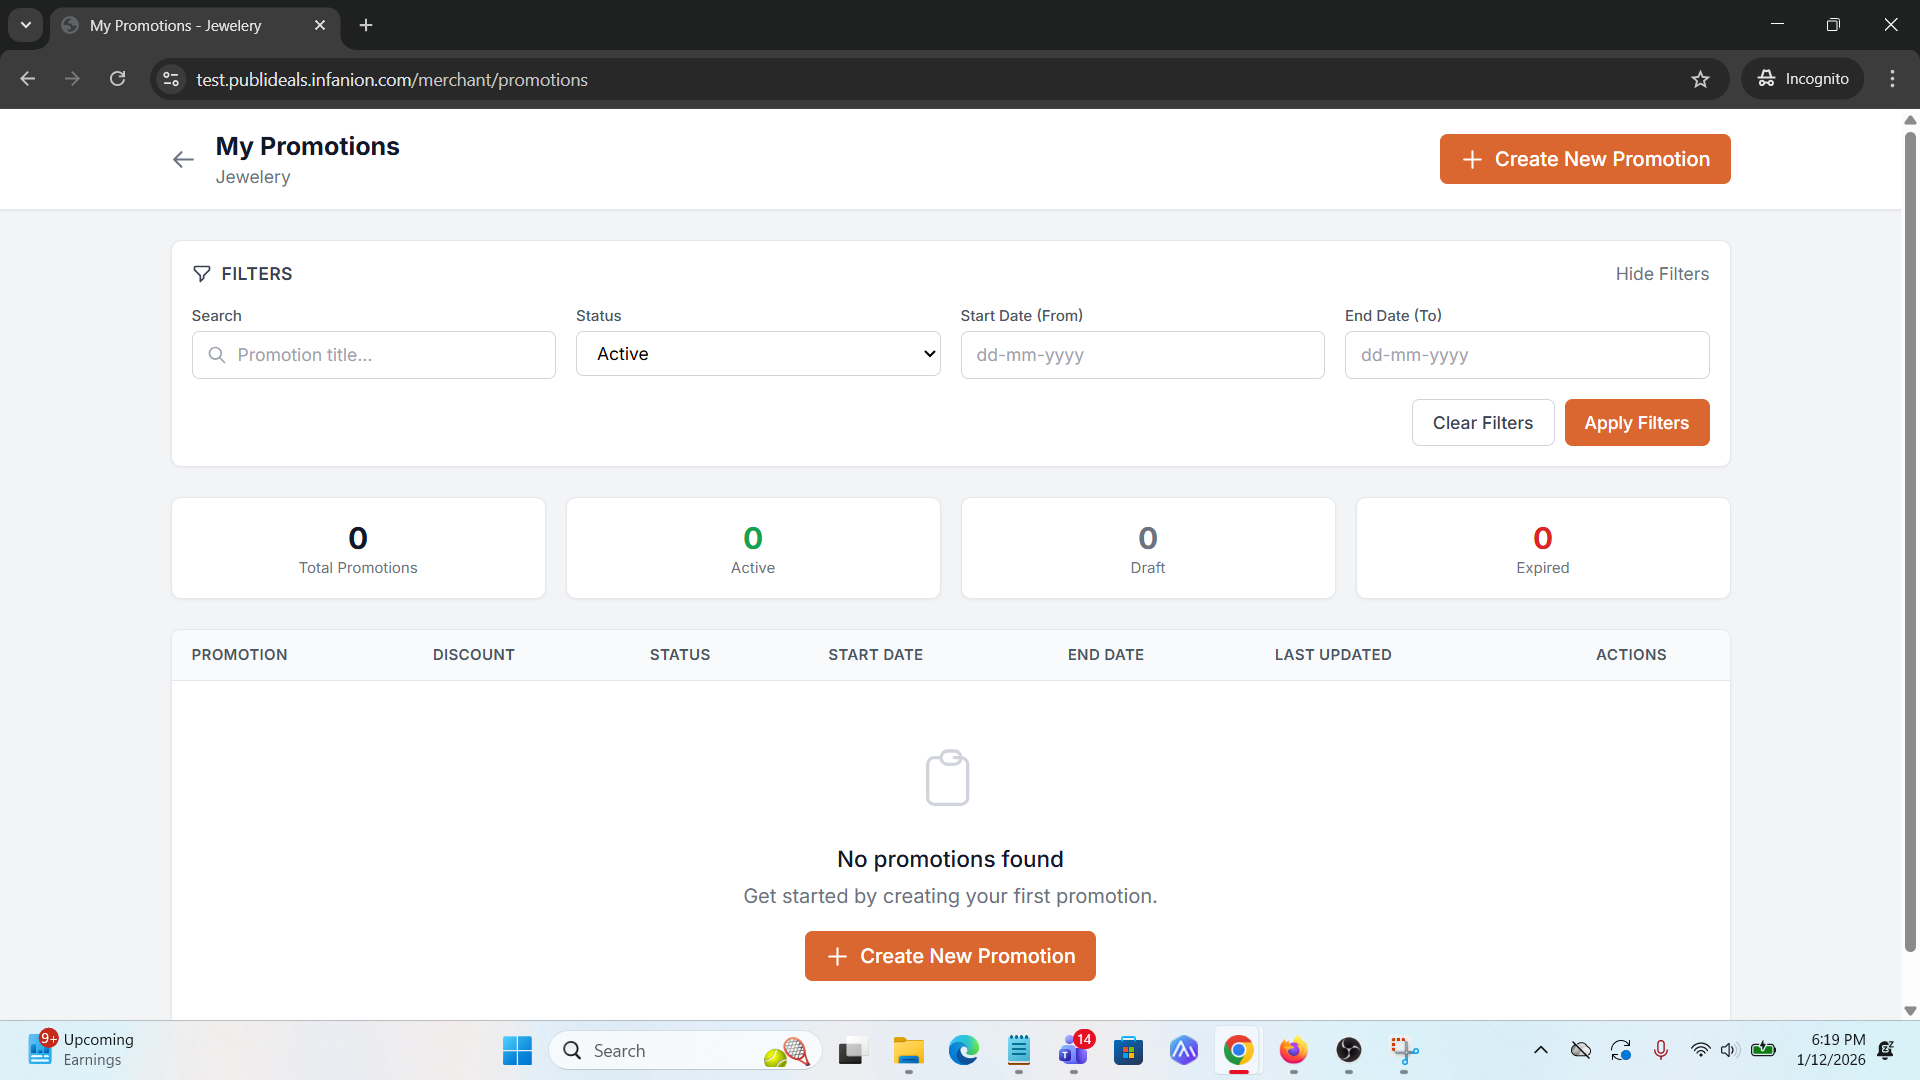The image size is (1920, 1080).
Task: Click the clipboard empty-state icon
Action: (947, 778)
